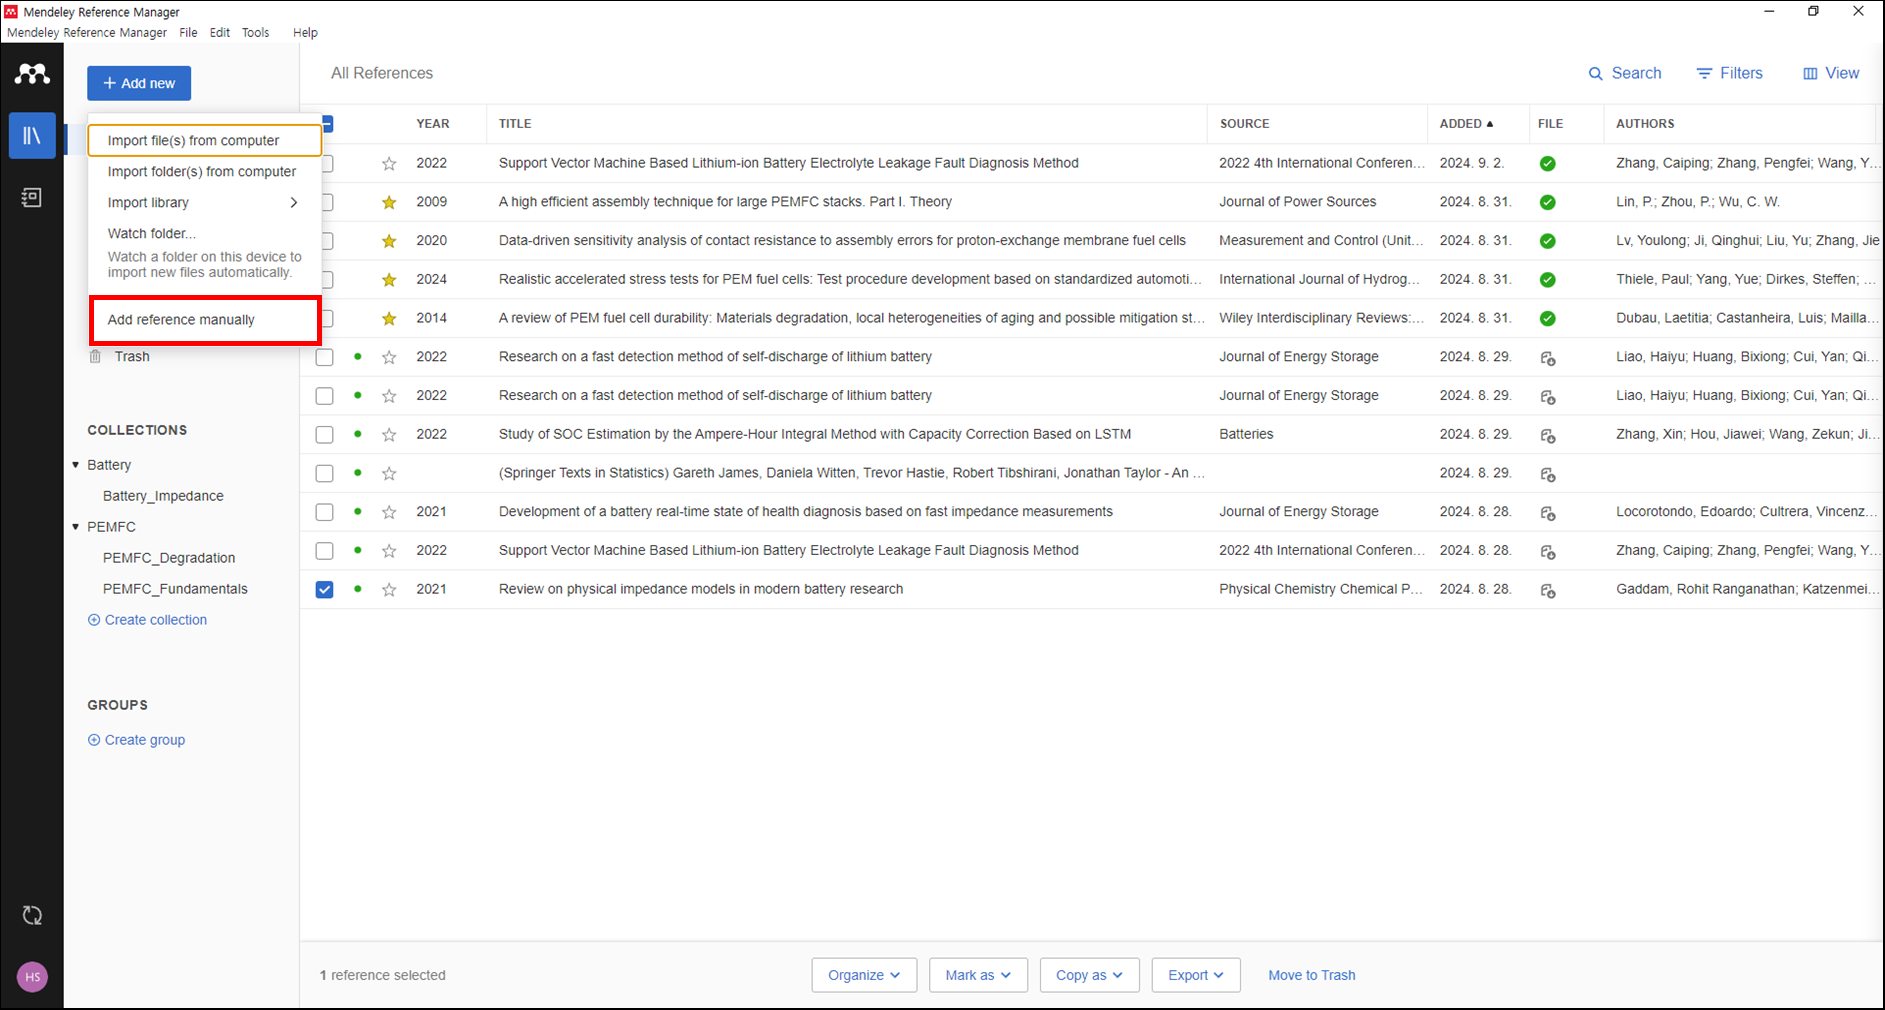This screenshot has height=1010, width=1885.
Task: Add file to Study of SOC Estimation reference
Action: [1548, 436]
